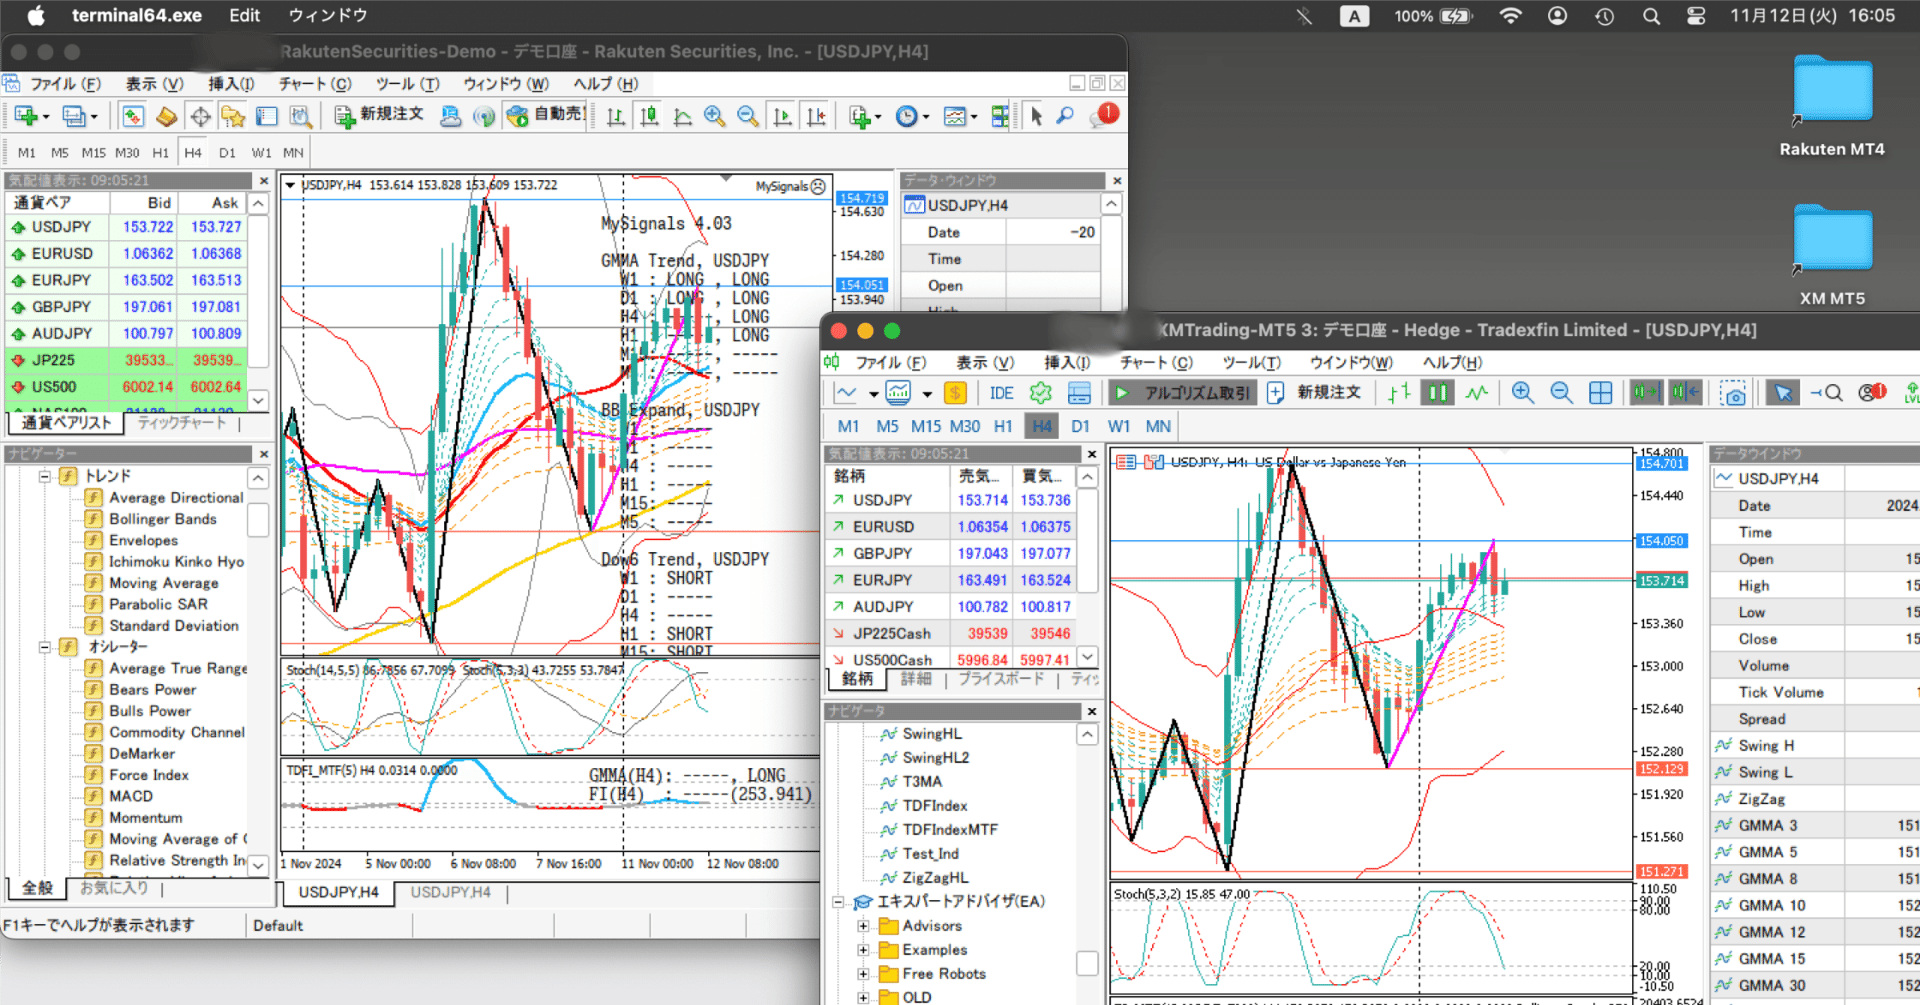Switch to ティックチャート tab in MT4
Screen dimensions: 1920x1005
[182, 423]
